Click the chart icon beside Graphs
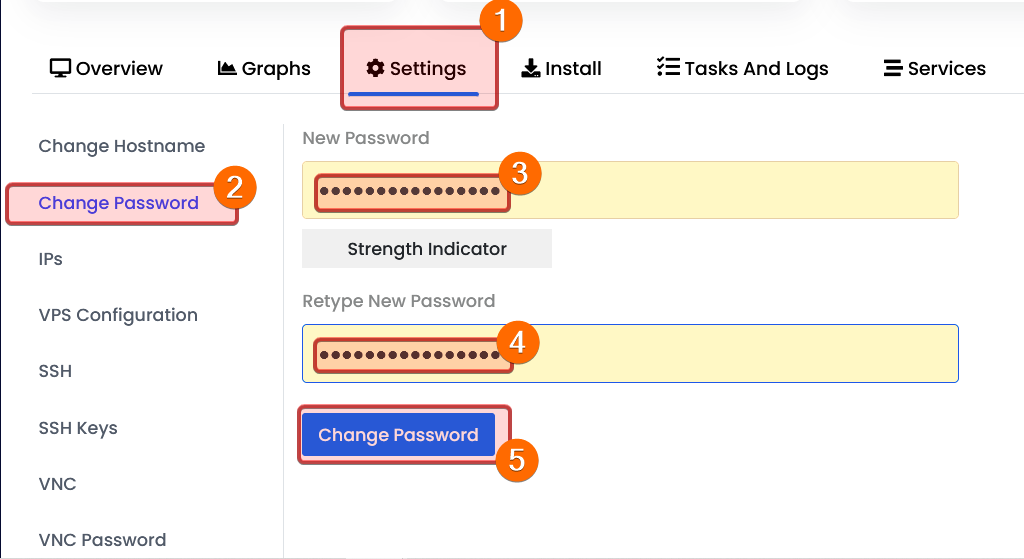This screenshot has width=1024, height=559. click(x=227, y=68)
